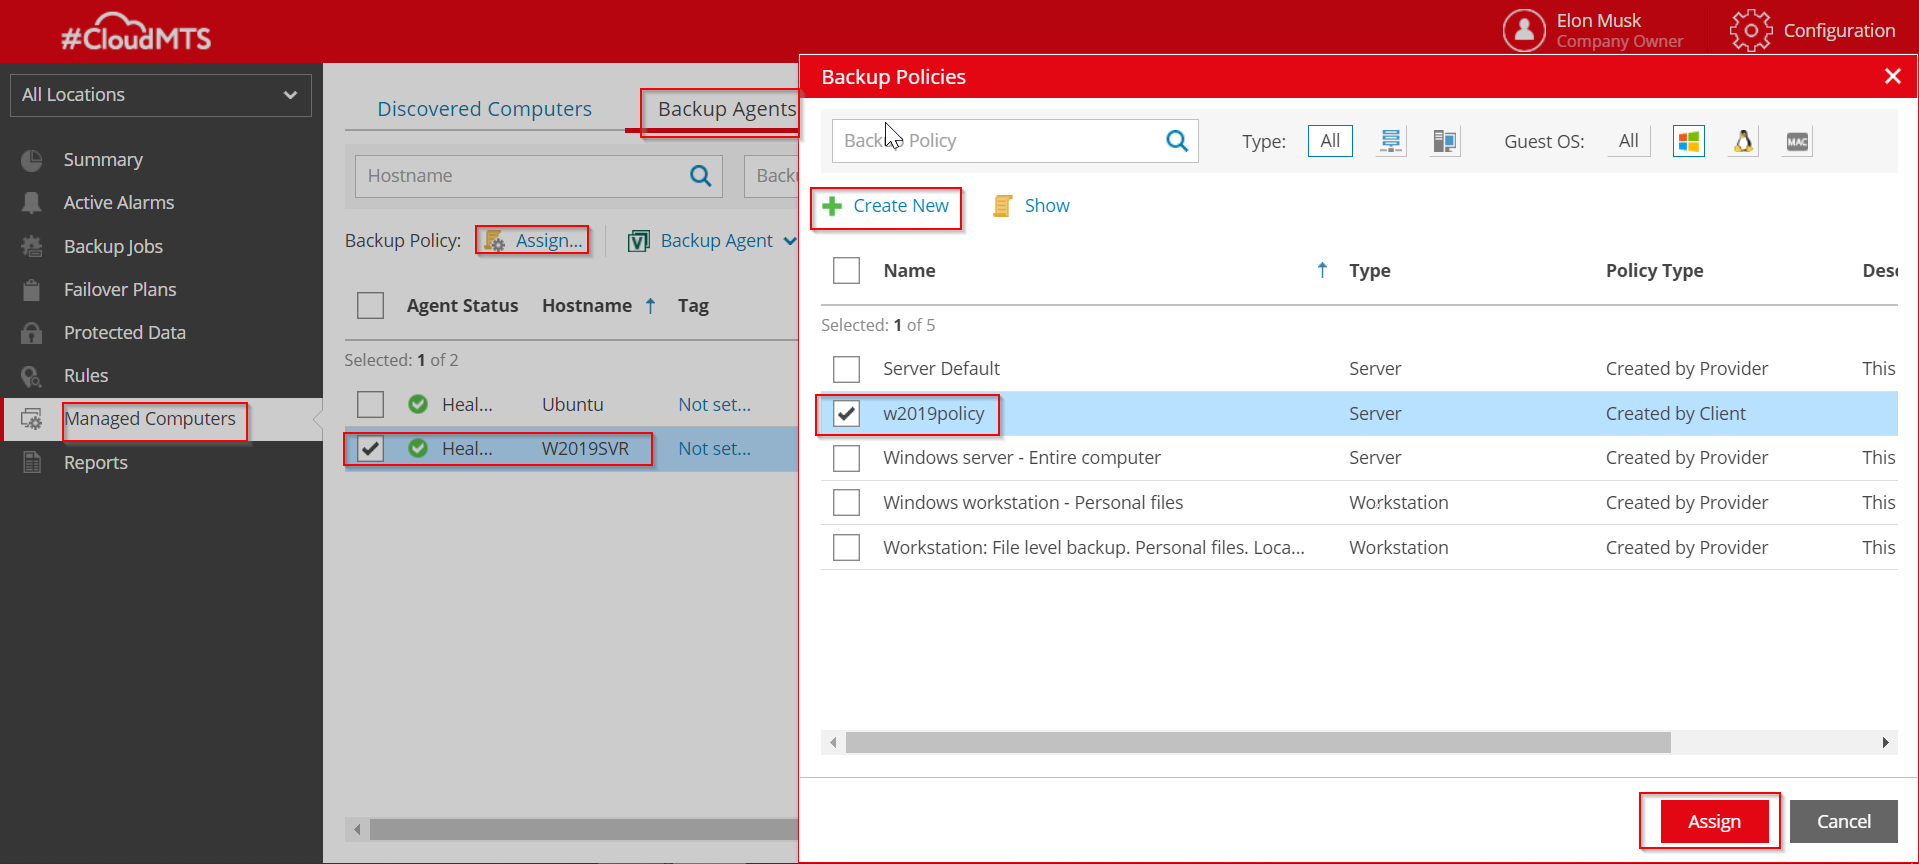Open the Configuration gear icon
Screen dimensions: 1919x864
coord(1750,30)
